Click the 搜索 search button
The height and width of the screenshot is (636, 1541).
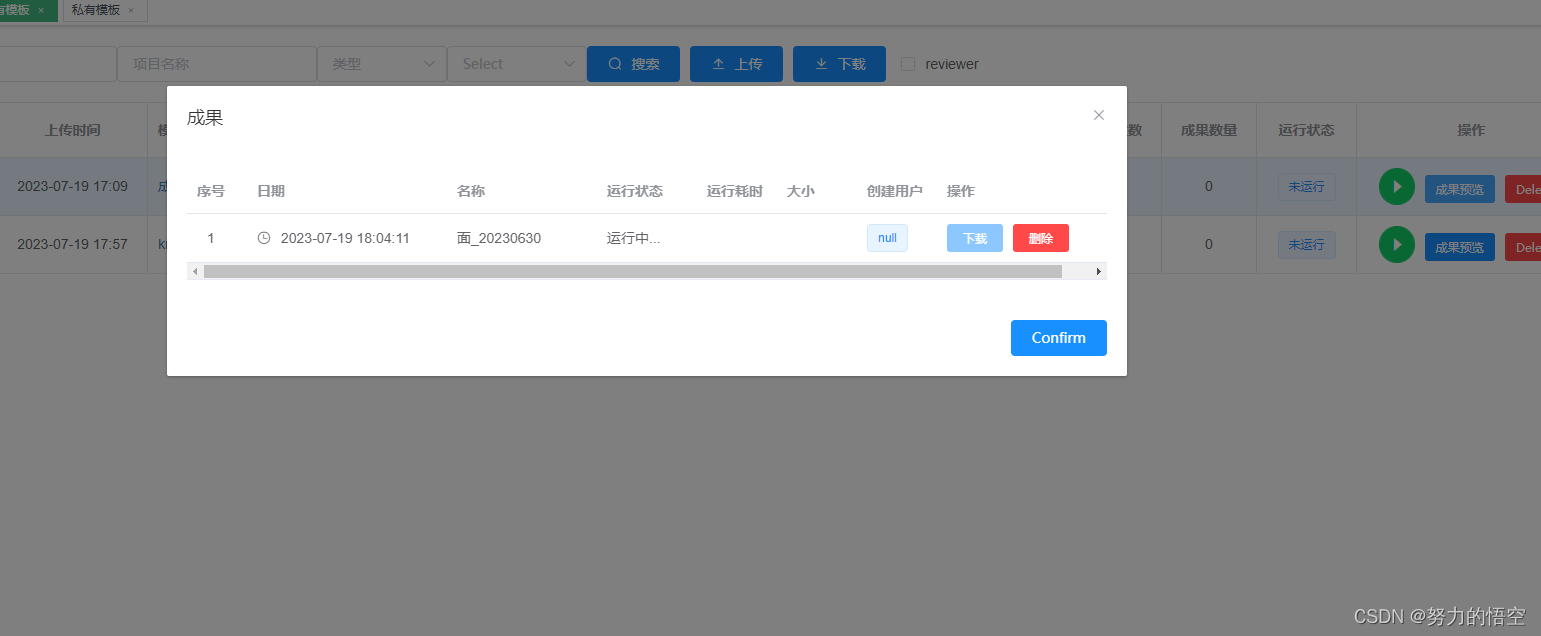click(x=633, y=64)
